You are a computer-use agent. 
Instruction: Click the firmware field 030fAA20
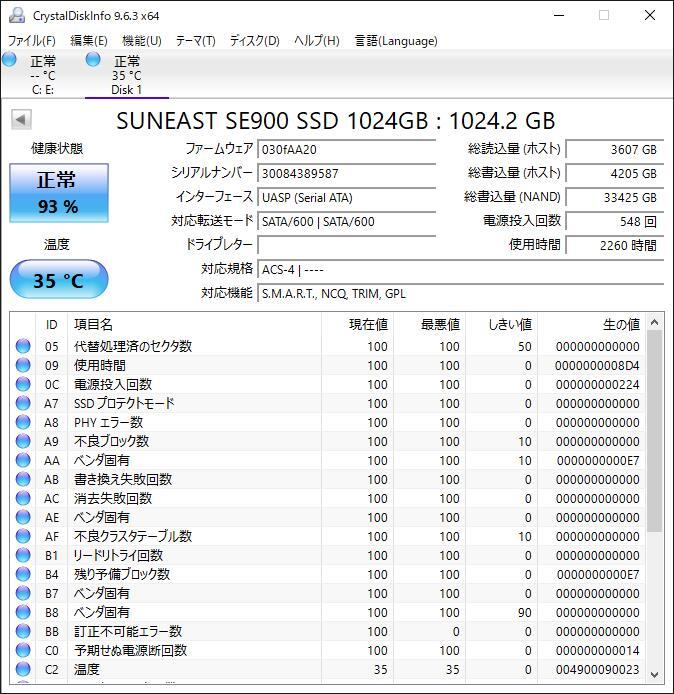(x=347, y=150)
